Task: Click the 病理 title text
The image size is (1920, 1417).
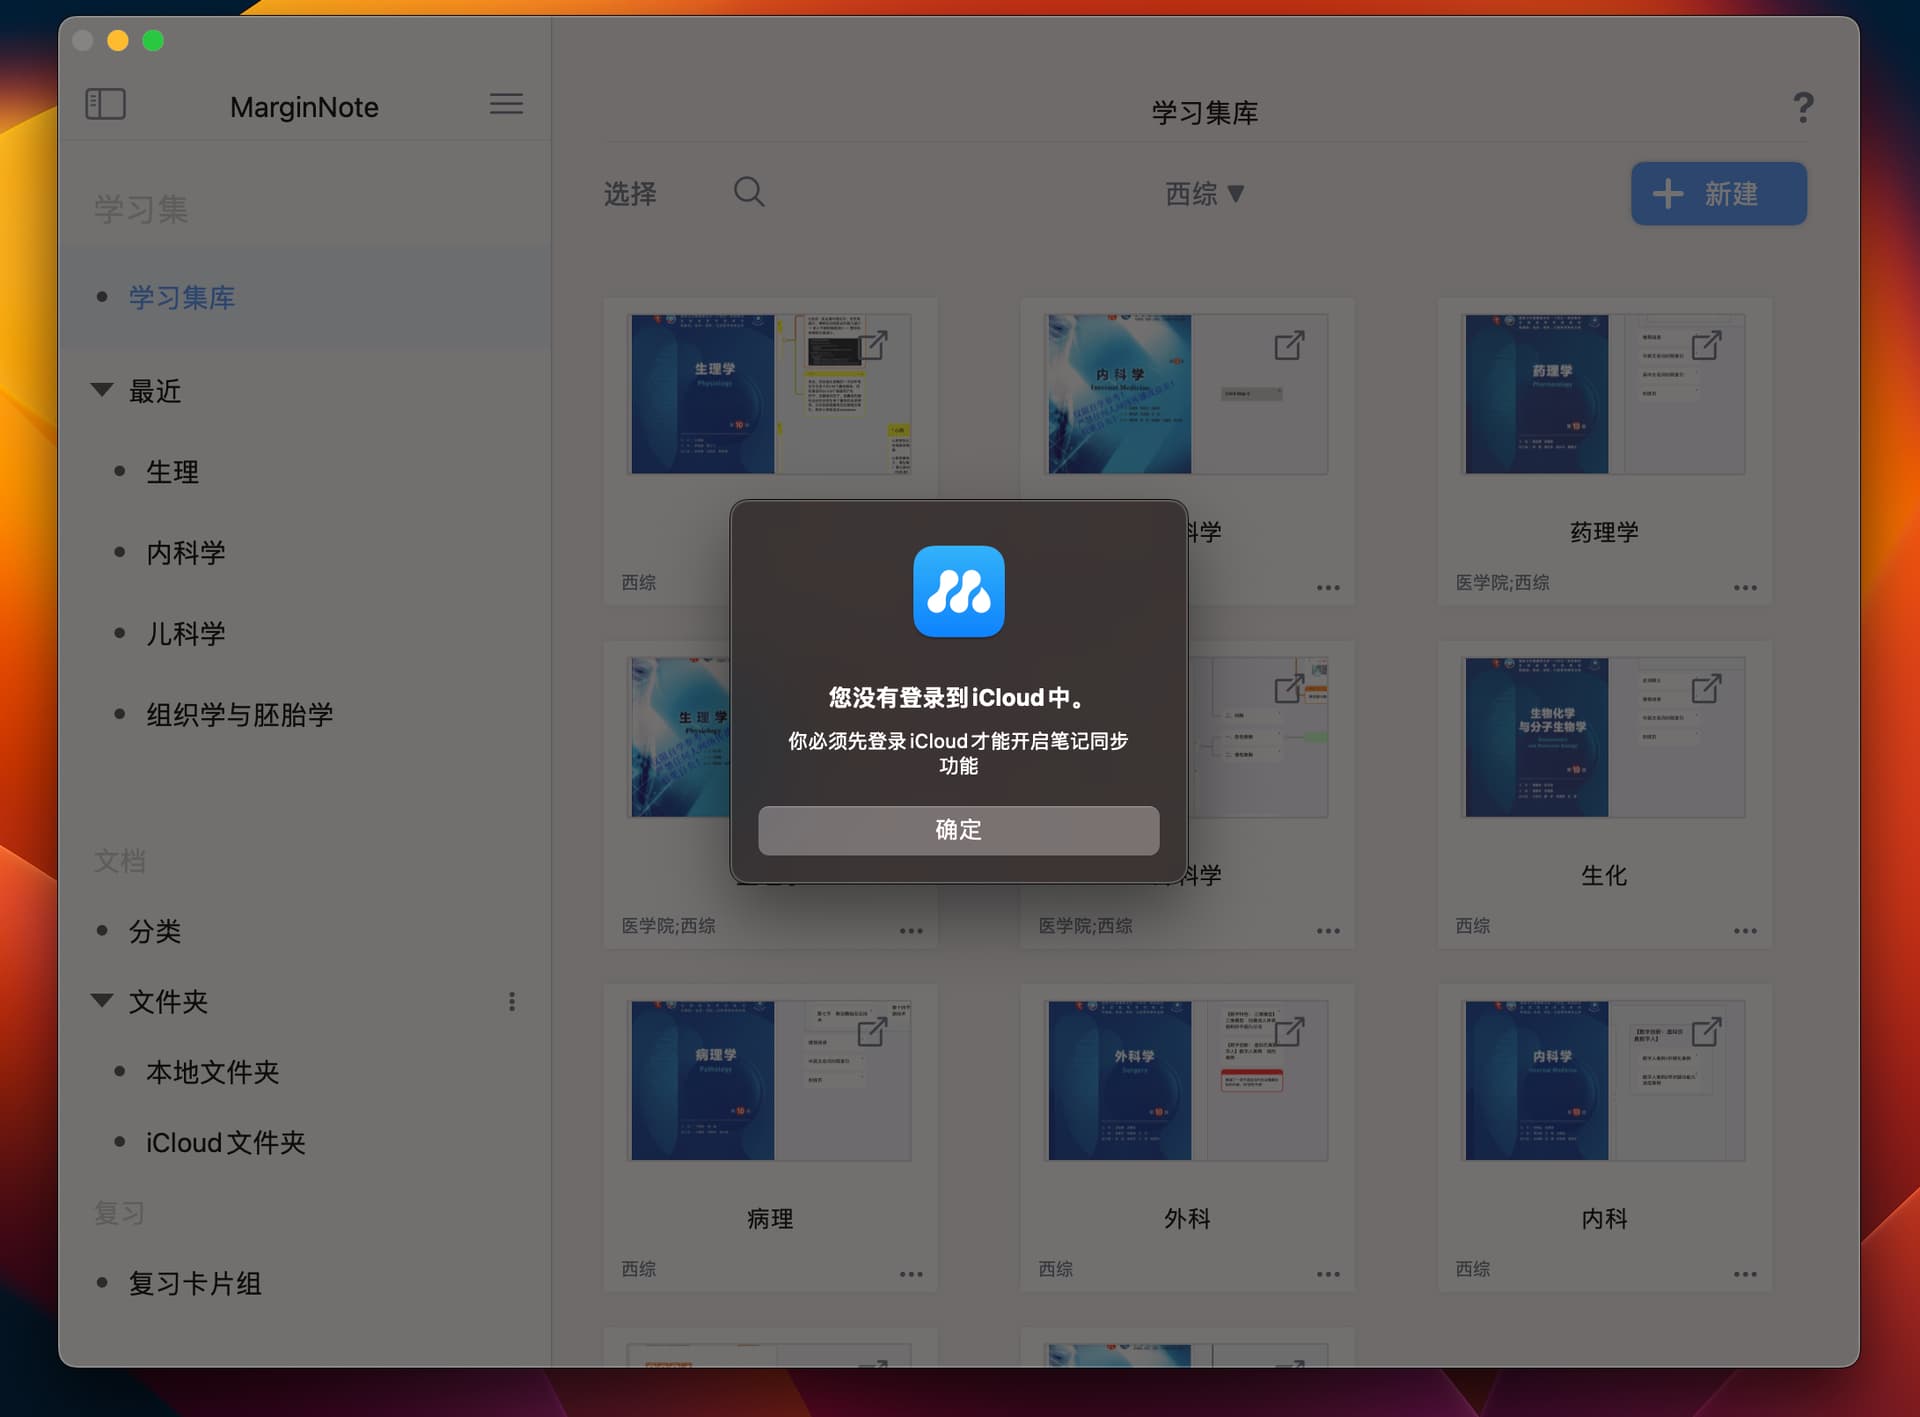Action: tap(770, 1219)
